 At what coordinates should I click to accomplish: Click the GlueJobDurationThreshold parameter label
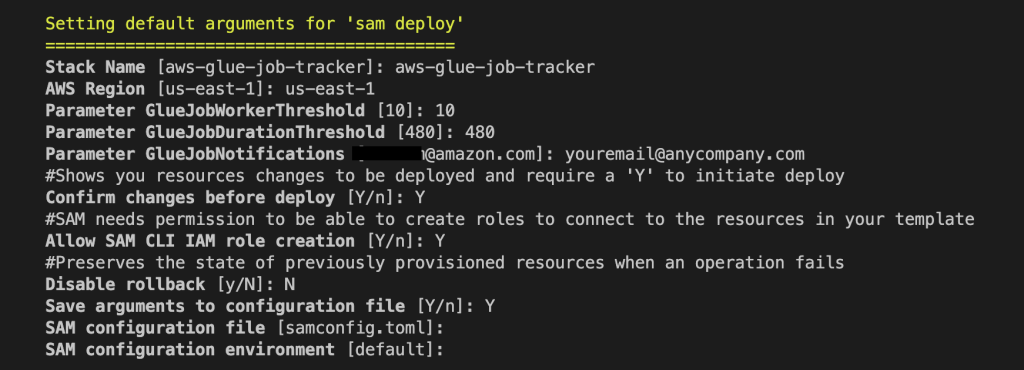(215, 132)
